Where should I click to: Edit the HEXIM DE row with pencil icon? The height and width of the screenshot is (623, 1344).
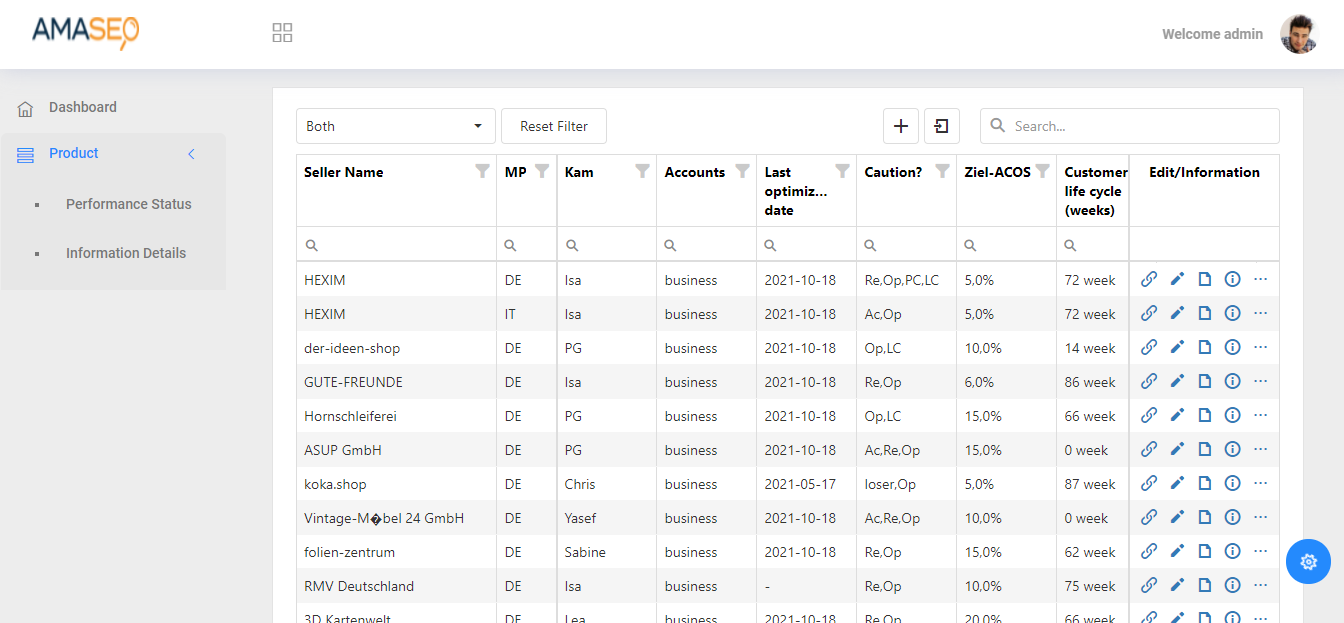1177,280
